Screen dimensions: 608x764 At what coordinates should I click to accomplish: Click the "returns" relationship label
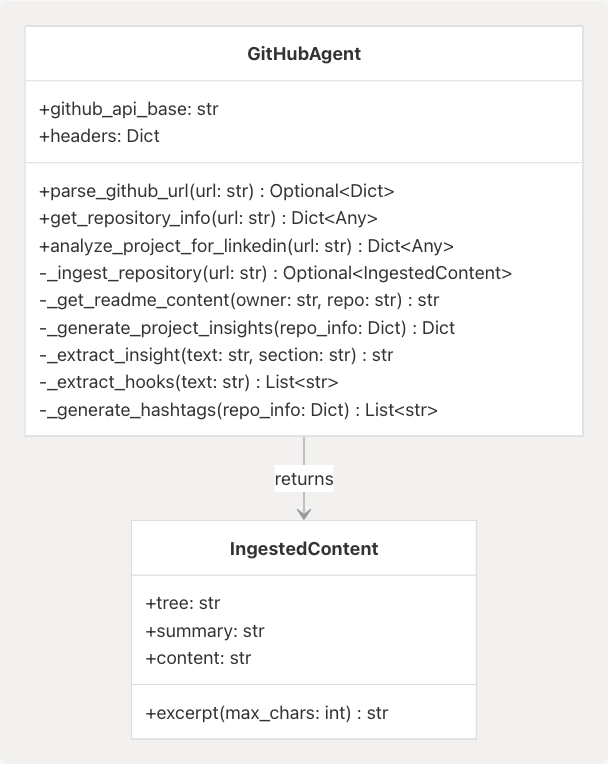(304, 479)
